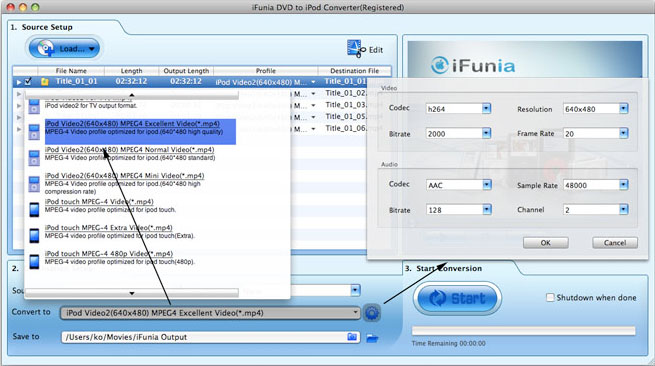Image resolution: width=655 pixels, height=366 pixels.
Task: Toggle the Shutdown when done checkbox
Action: click(x=550, y=297)
